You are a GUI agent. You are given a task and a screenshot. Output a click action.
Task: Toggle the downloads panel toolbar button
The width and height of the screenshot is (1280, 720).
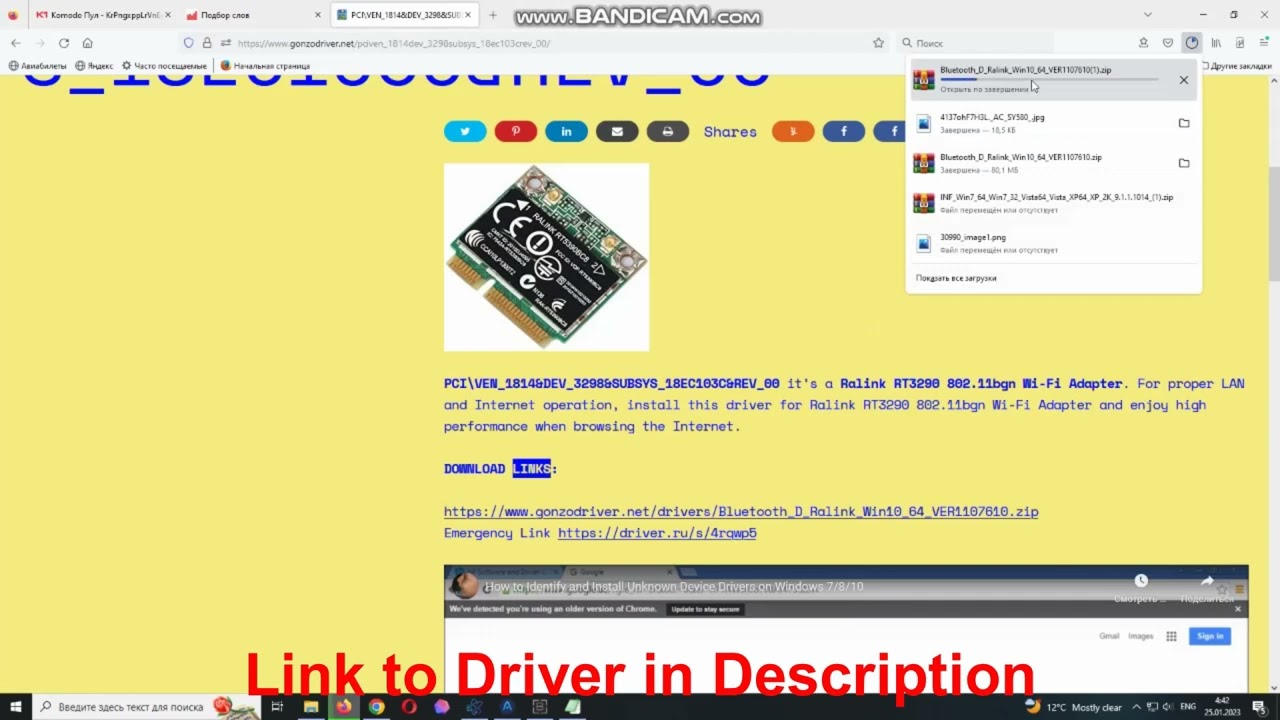(1191, 43)
